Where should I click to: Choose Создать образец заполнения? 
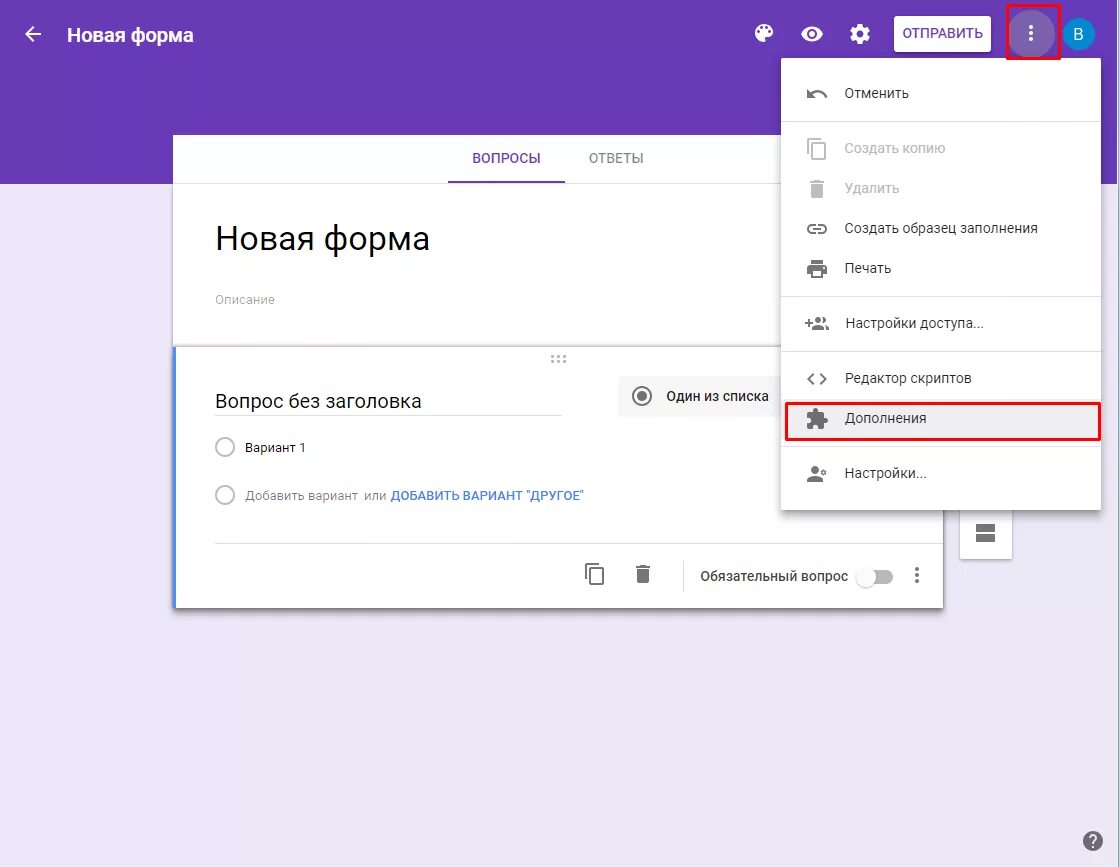tap(941, 228)
